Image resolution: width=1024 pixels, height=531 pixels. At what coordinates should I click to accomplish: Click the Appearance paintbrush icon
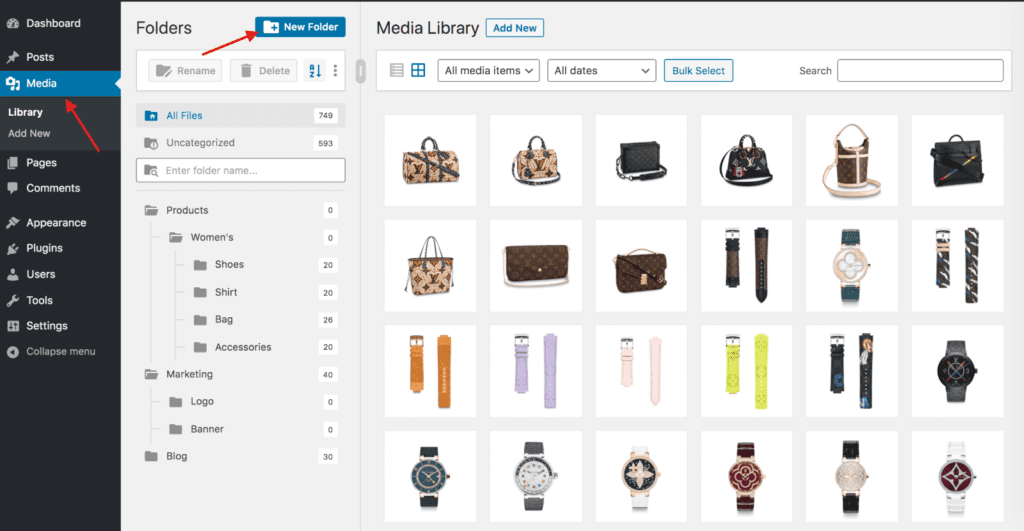click(13, 223)
